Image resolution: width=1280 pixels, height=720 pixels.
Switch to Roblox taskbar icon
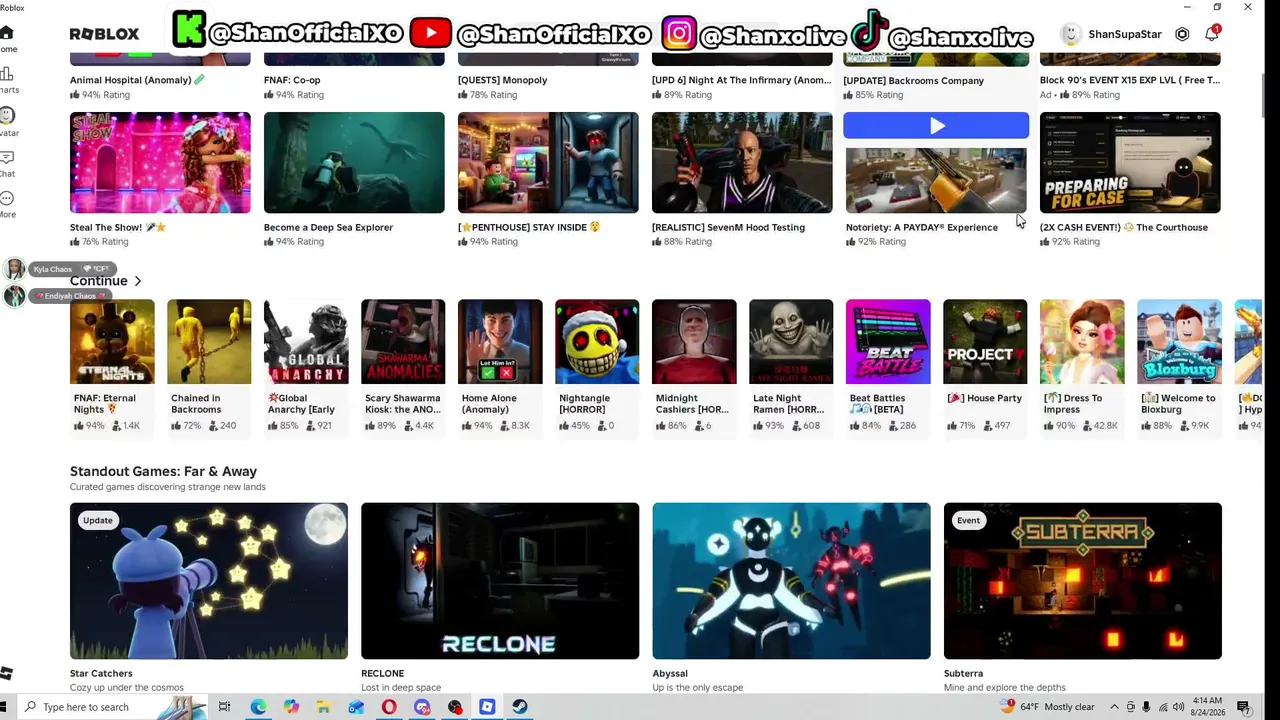[487, 707]
